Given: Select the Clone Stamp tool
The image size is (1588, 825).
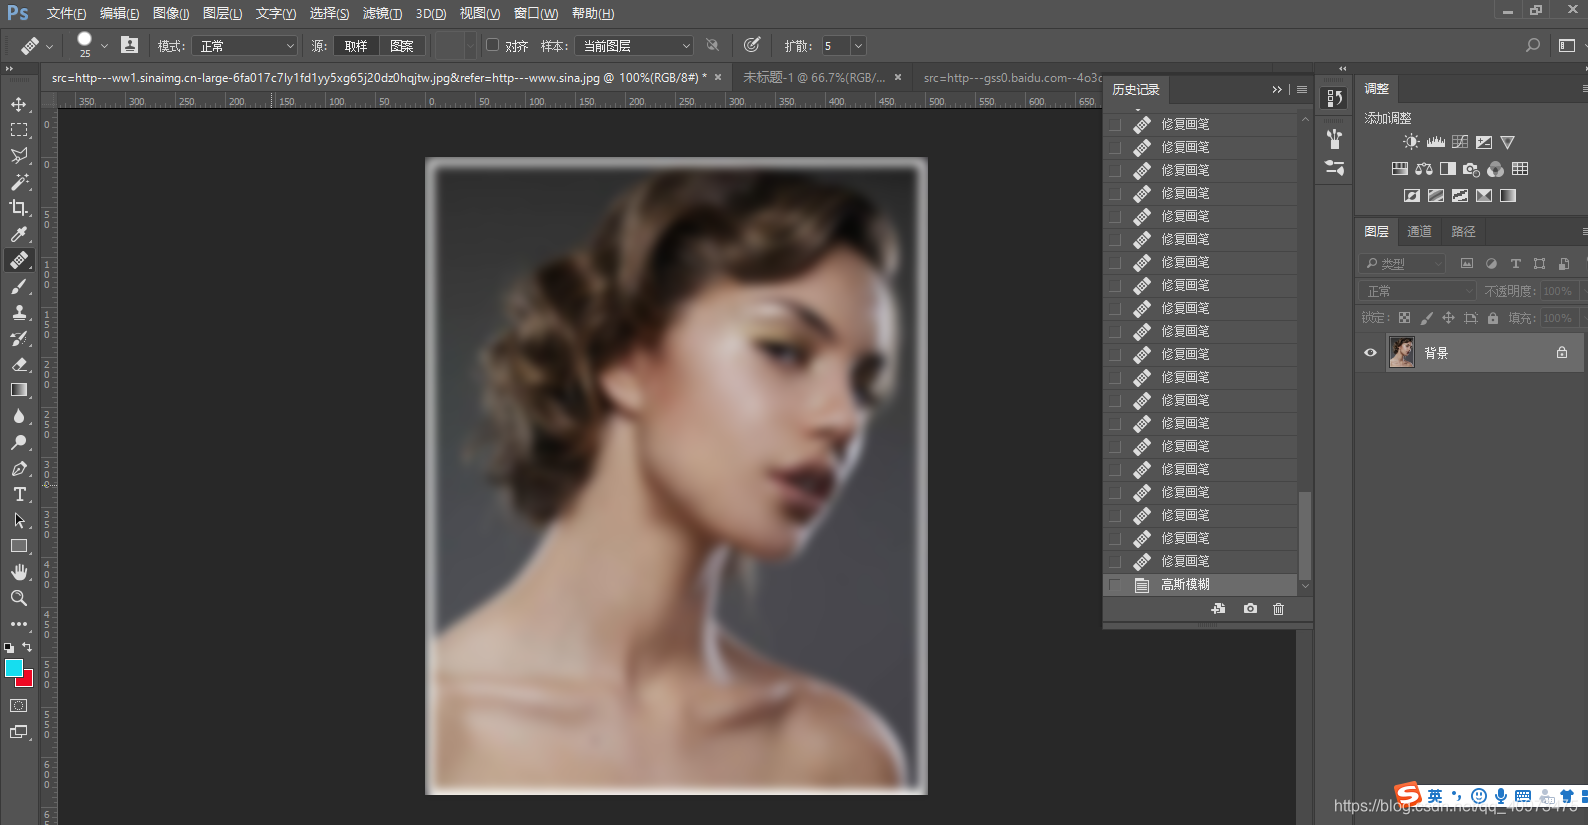Looking at the screenshot, I should click(19, 312).
